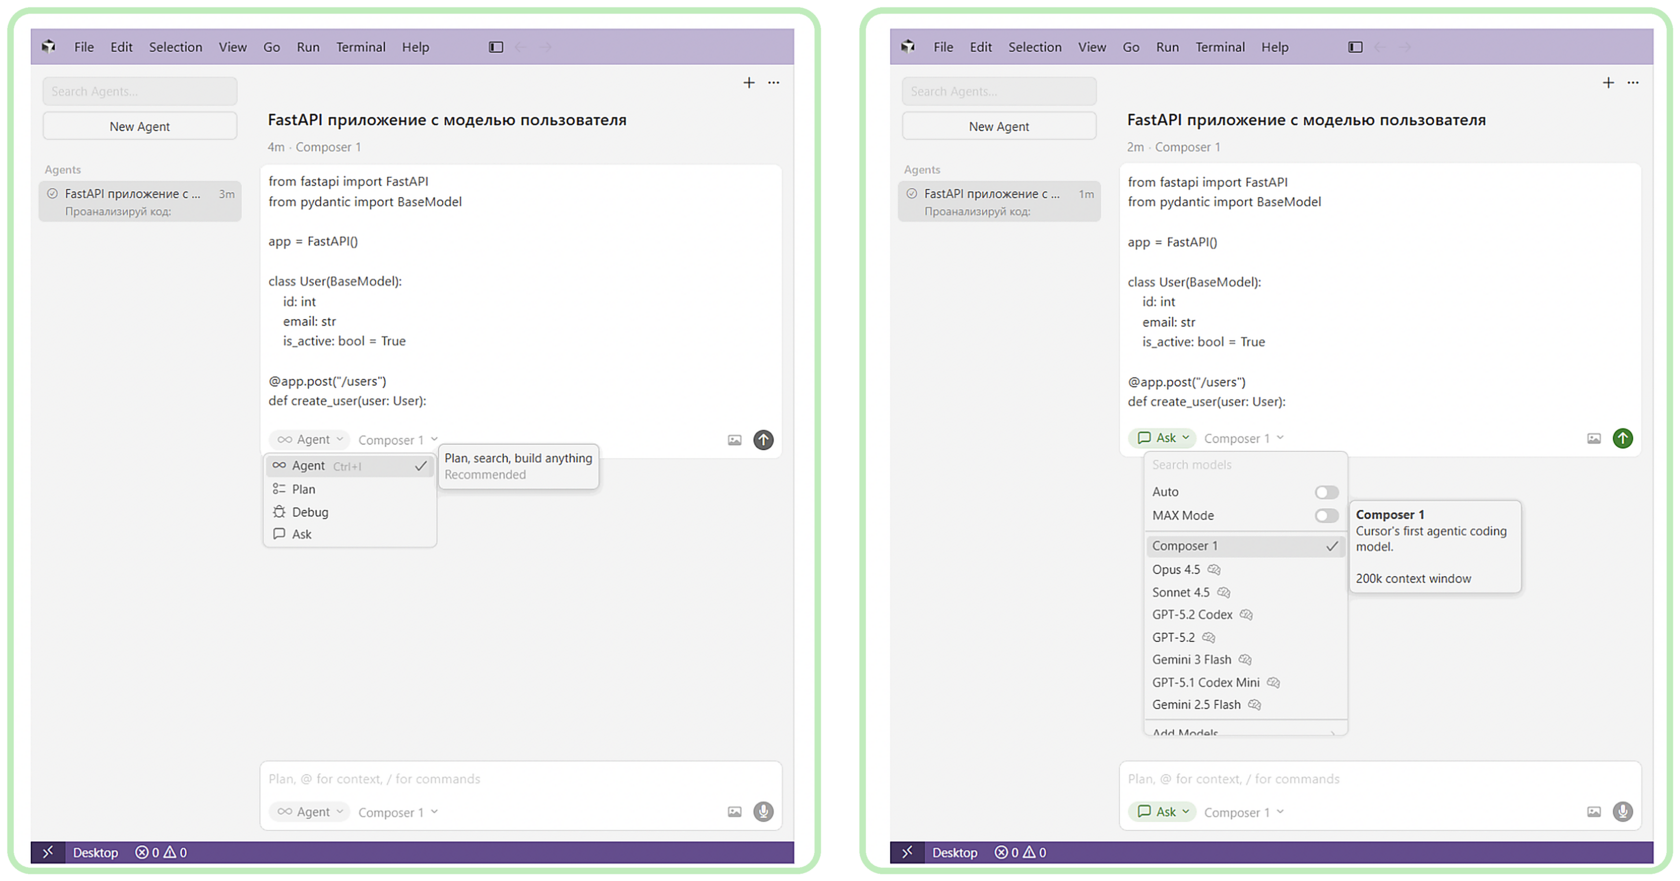Attach image icon in left window message
Screen dimensions: 1680x881
tap(735, 440)
